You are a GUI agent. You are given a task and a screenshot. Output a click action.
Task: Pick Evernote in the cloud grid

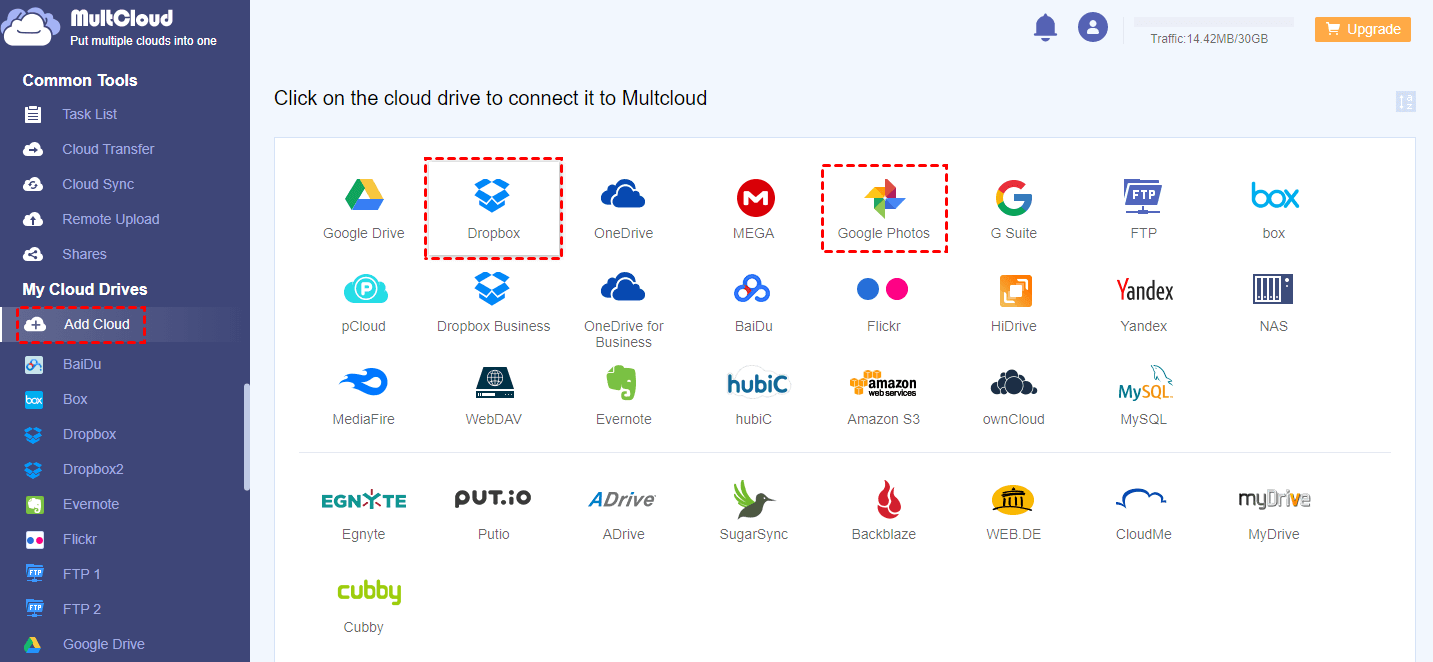[623, 382]
